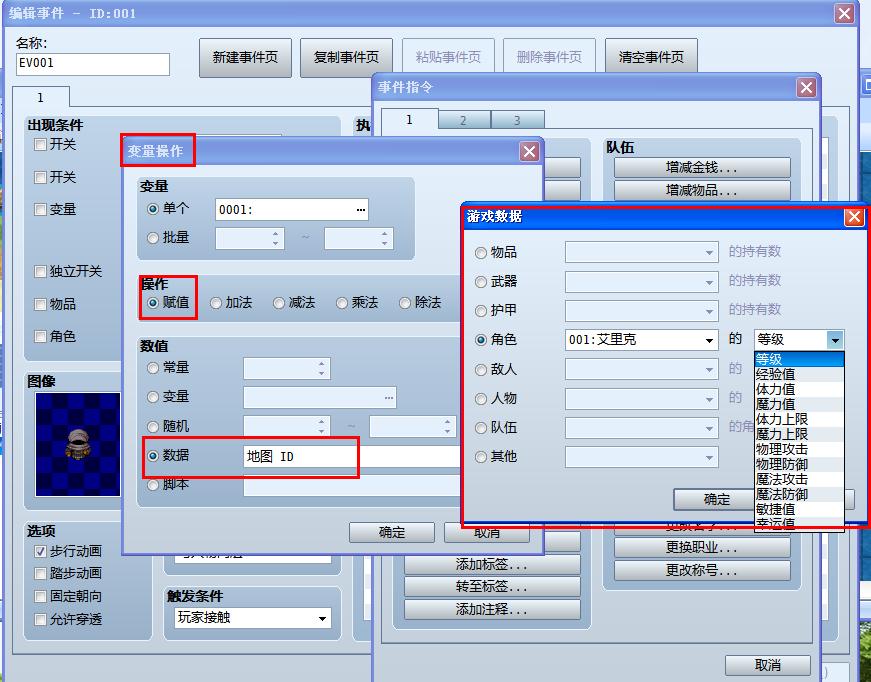Screen dimensions: 871x682
Task: Select the 变量 value radio button
Action: pyautogui.click(x=153, y=397)
